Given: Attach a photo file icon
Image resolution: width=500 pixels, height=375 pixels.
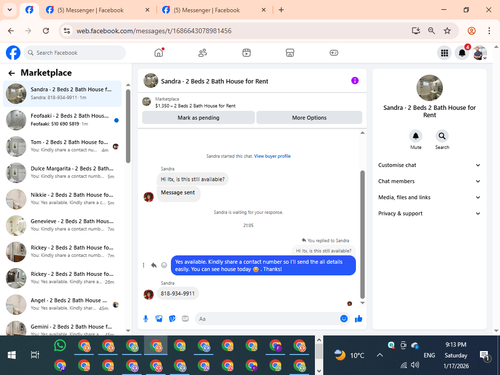Looking at the screenshot, I should point(159,319).
